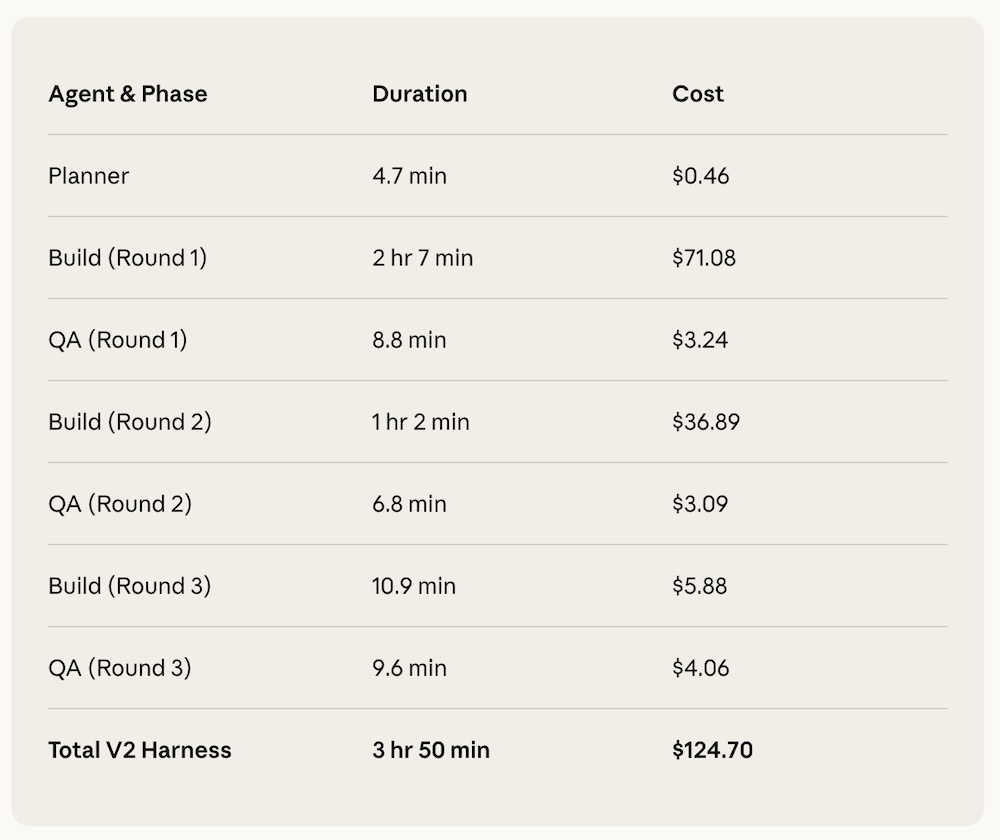Select the Build (Round 3) row label

click(x=130, y=586)
